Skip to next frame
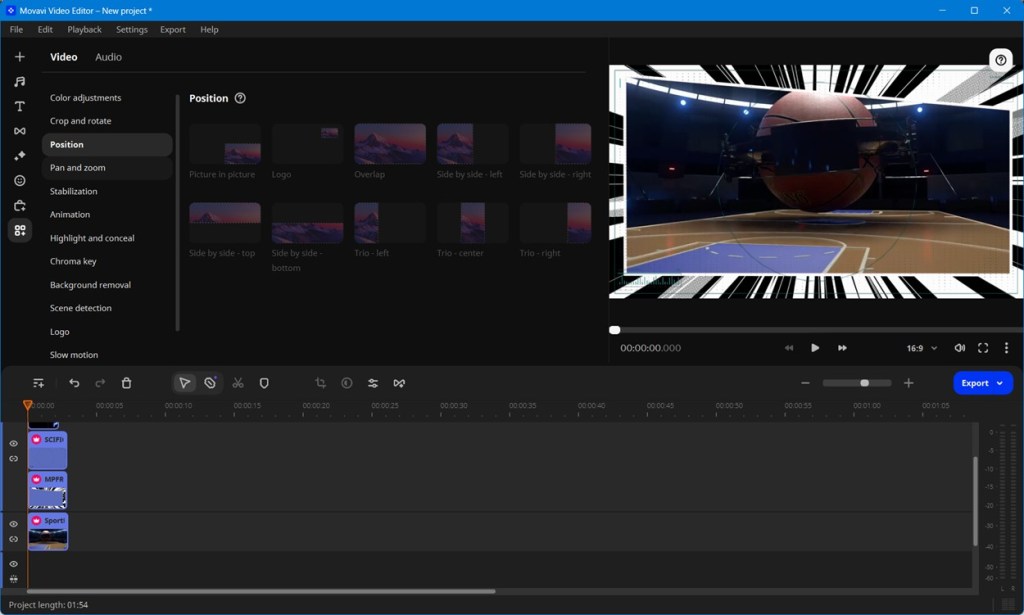Screen dimensions: 1024x615 [842, 348]
